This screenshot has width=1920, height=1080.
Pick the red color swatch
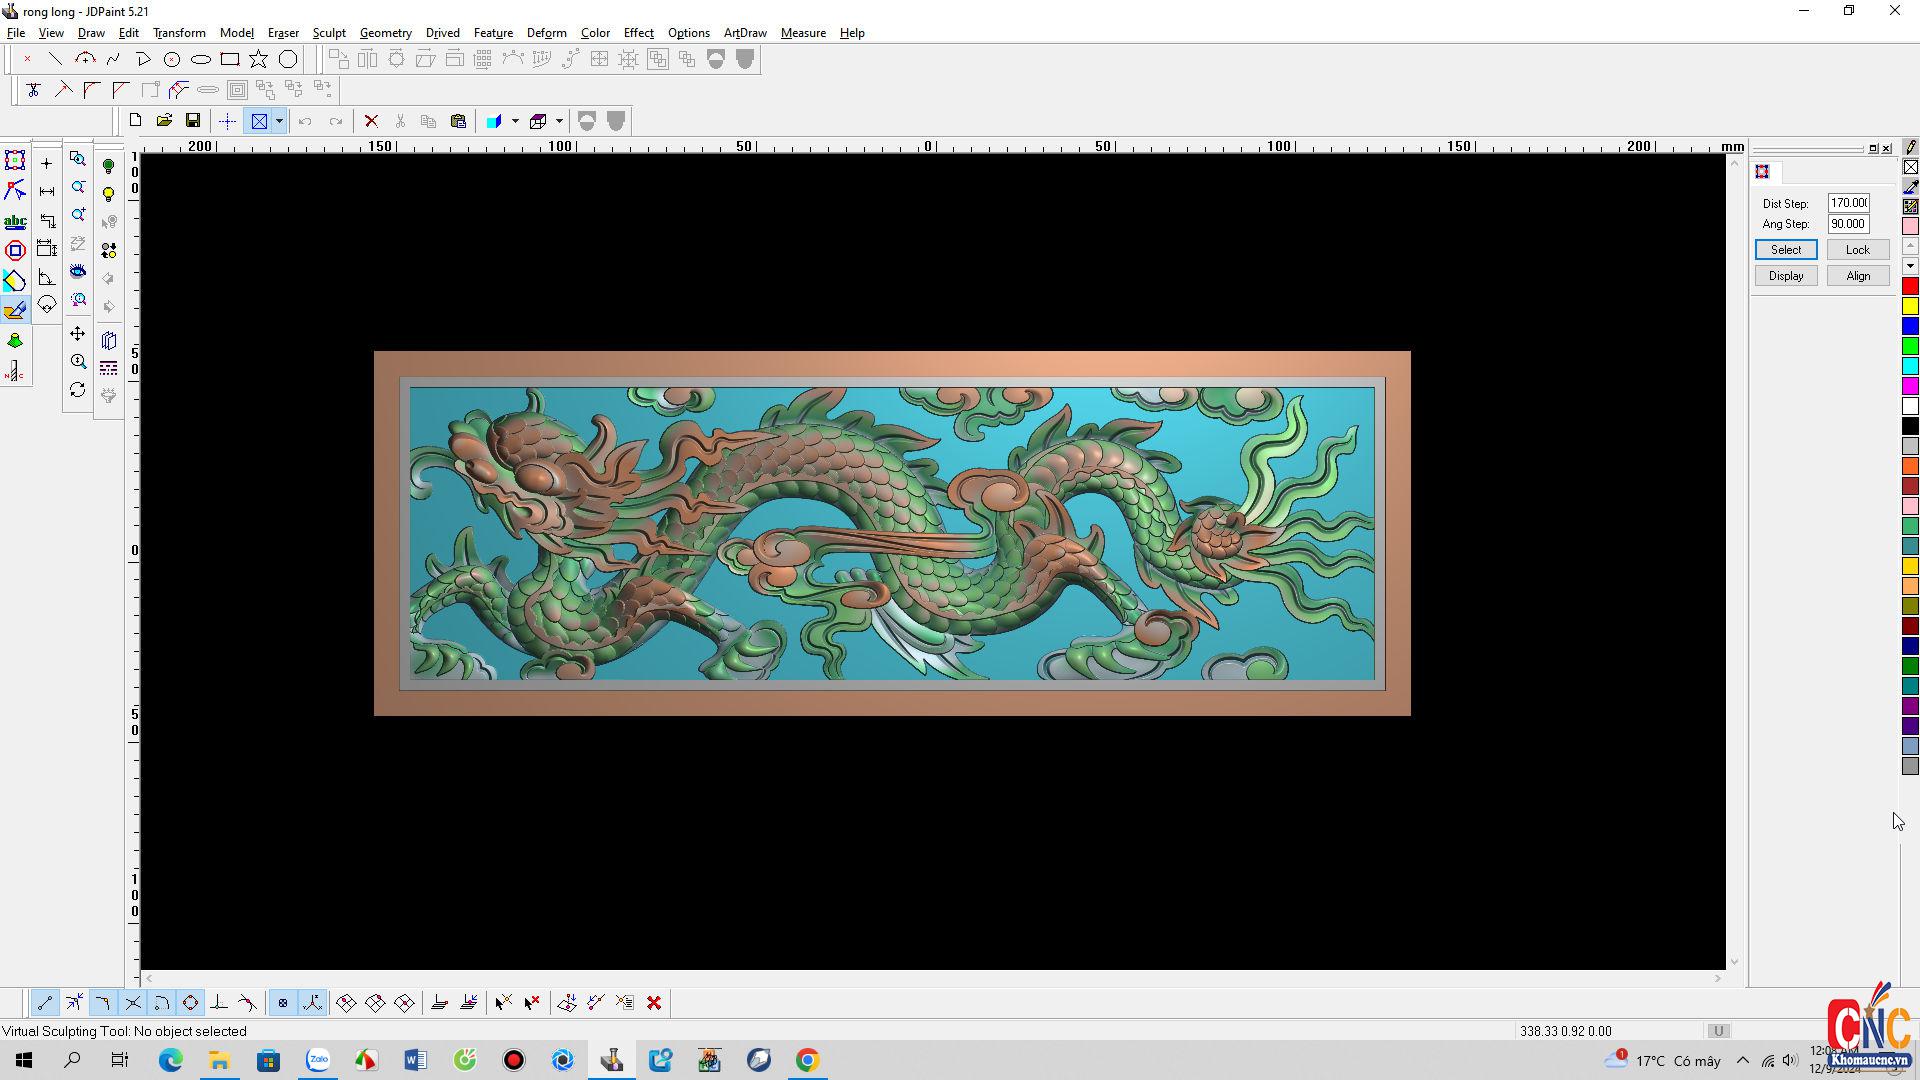1910,287
